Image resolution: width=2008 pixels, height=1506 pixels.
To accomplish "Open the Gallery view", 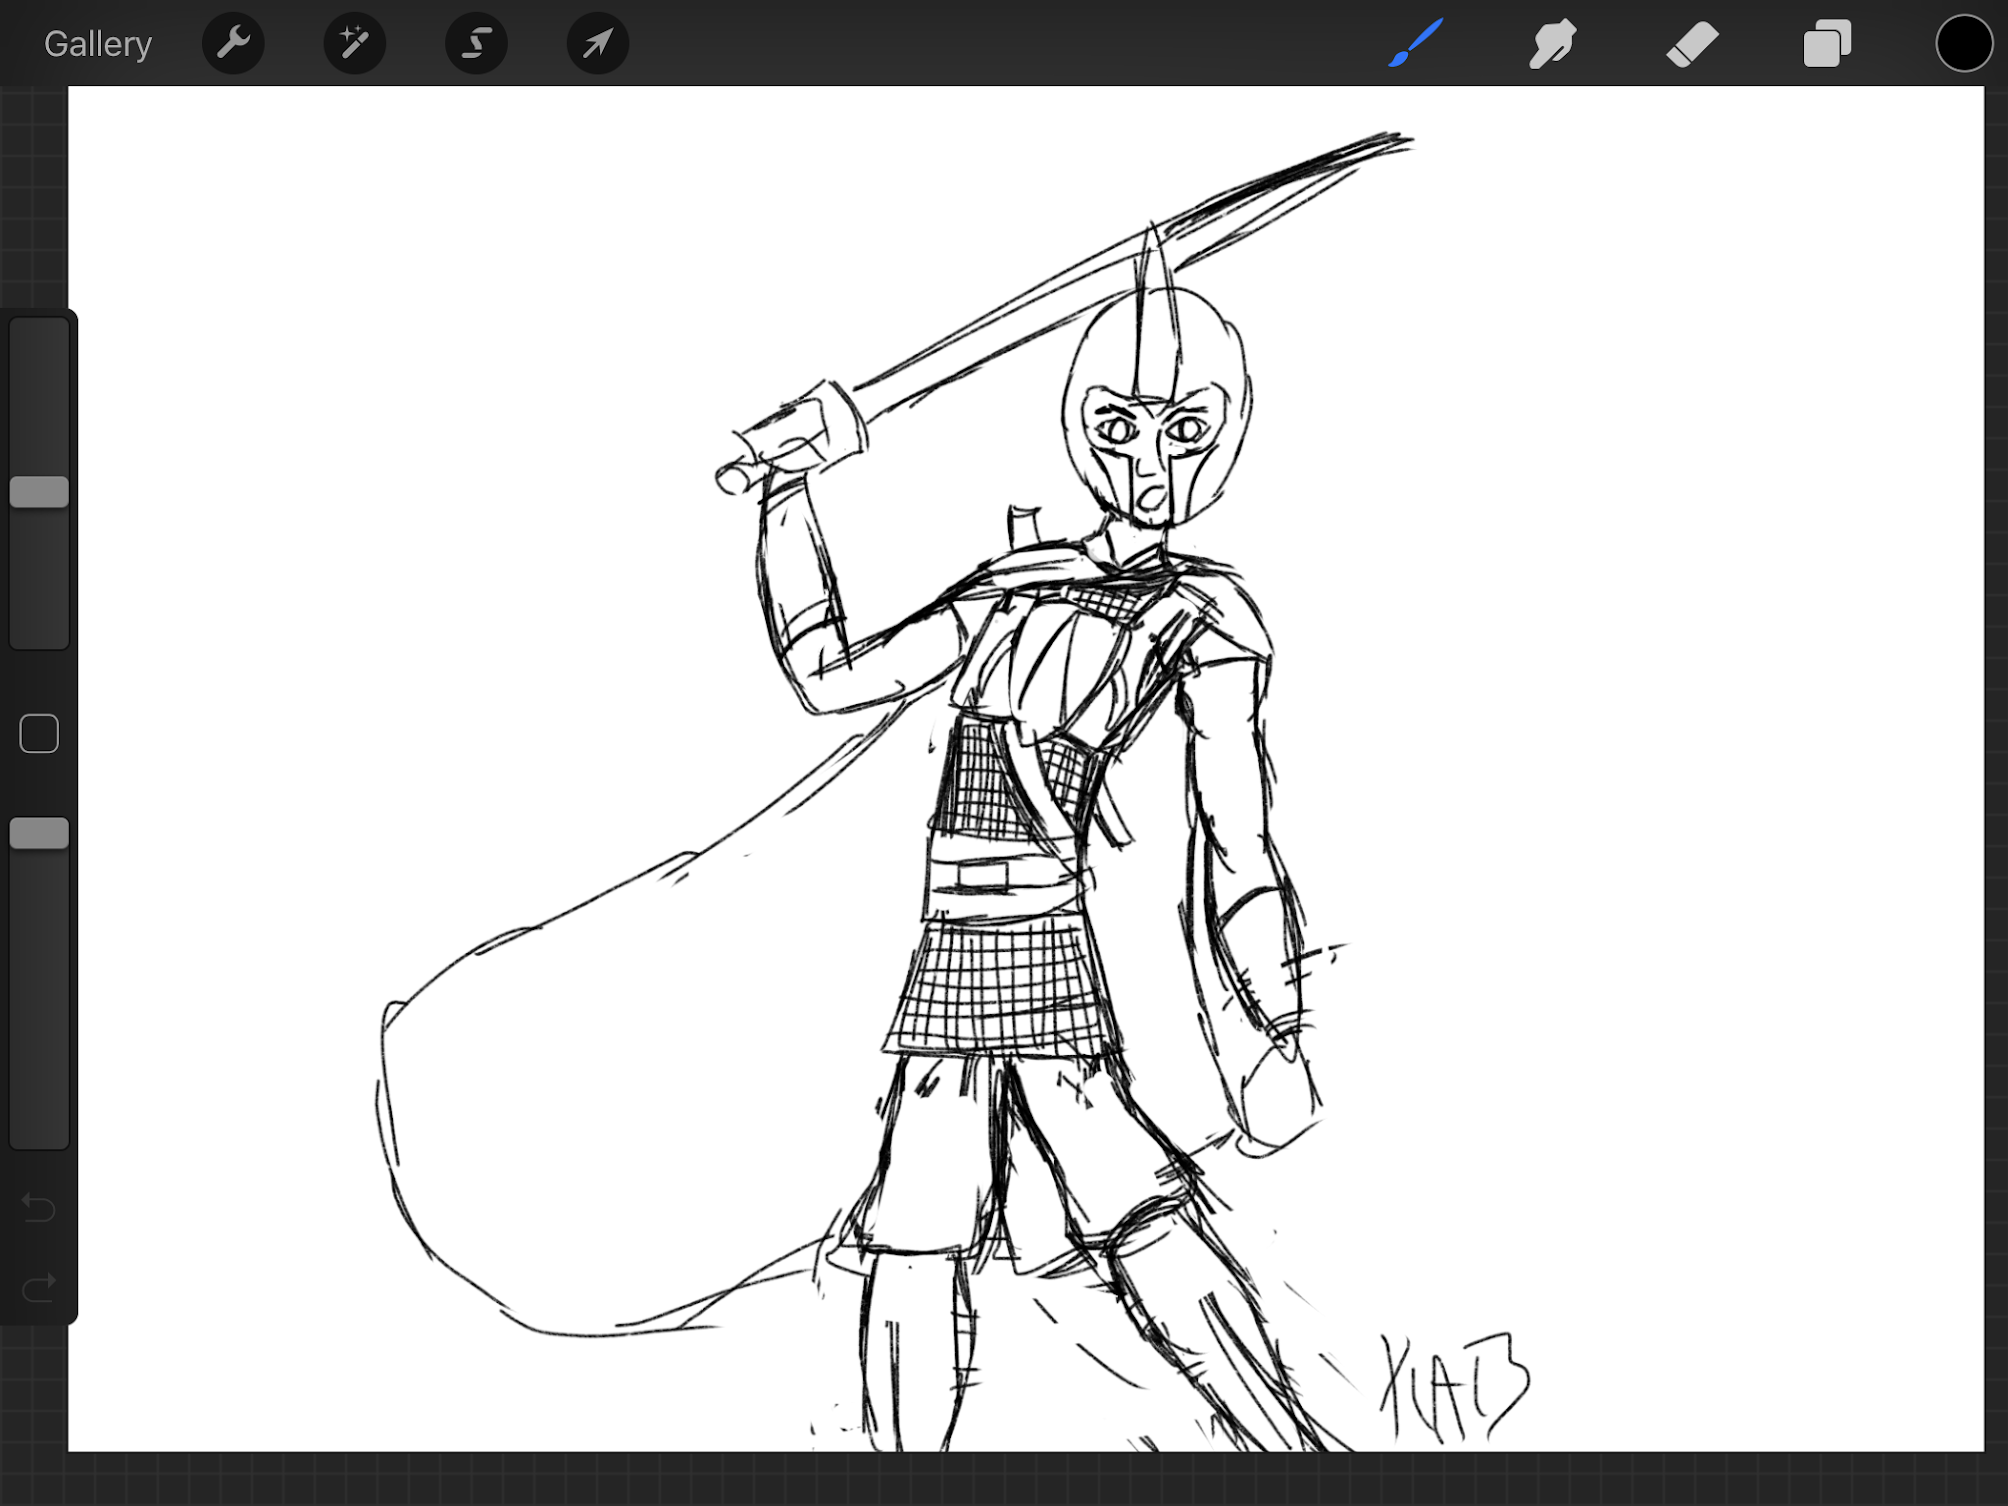I will [98, 44].
